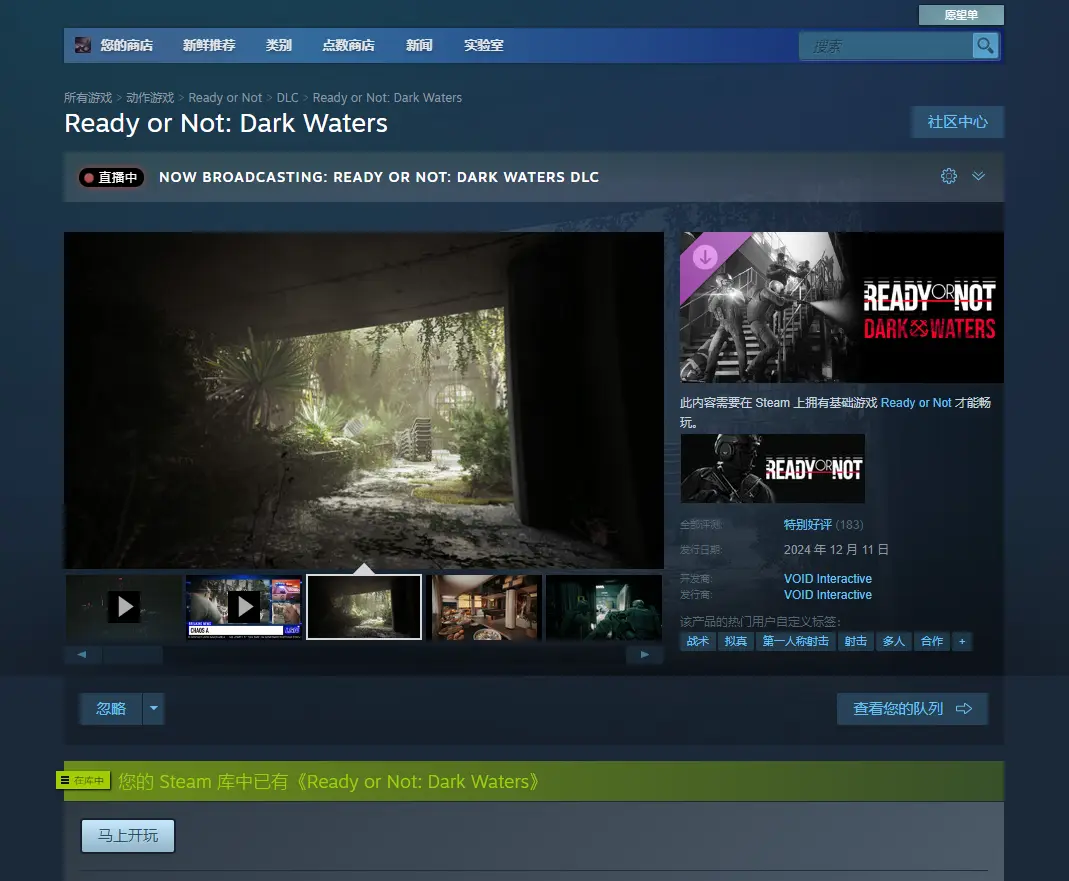The image size is (1069, 881).
Task: Click the 战术 tag
Action: coord(697,641)
